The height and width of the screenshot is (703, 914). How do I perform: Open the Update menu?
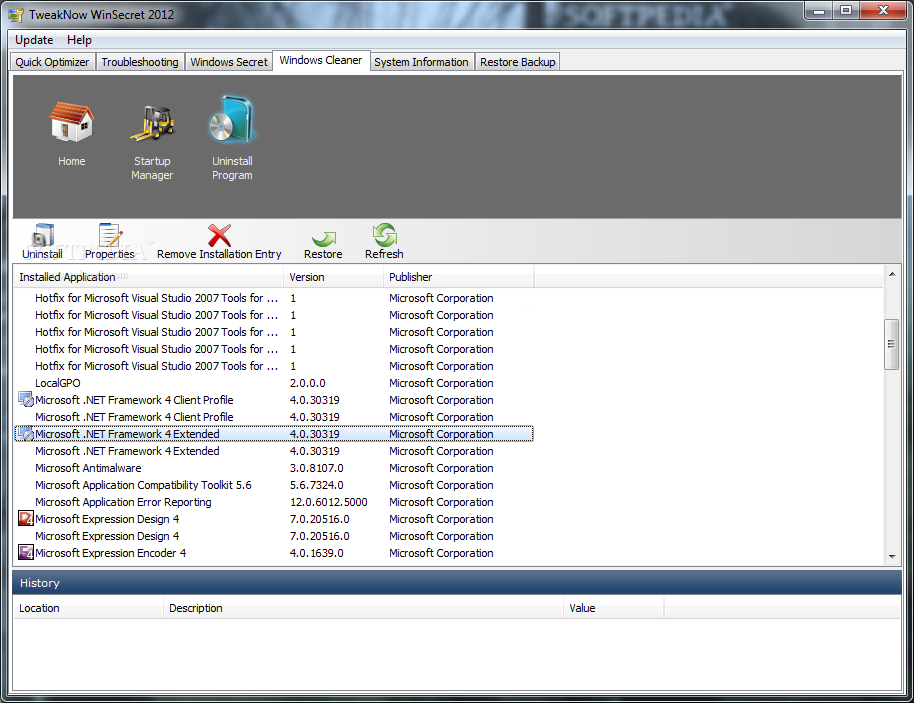34,40
